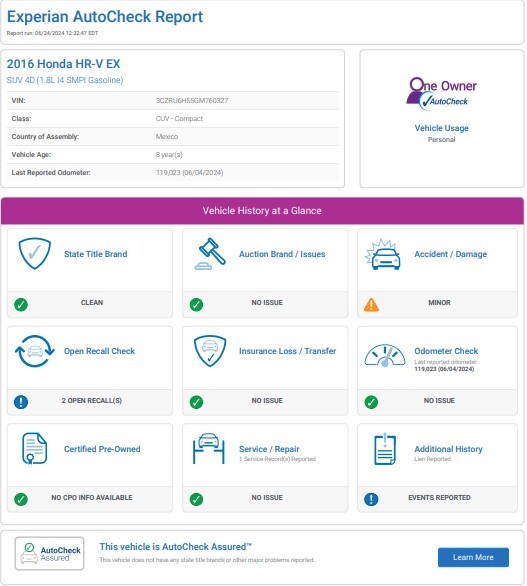
Task: Click the auction gavel icon
Action: pyautogui.click(x=210, y=254)
